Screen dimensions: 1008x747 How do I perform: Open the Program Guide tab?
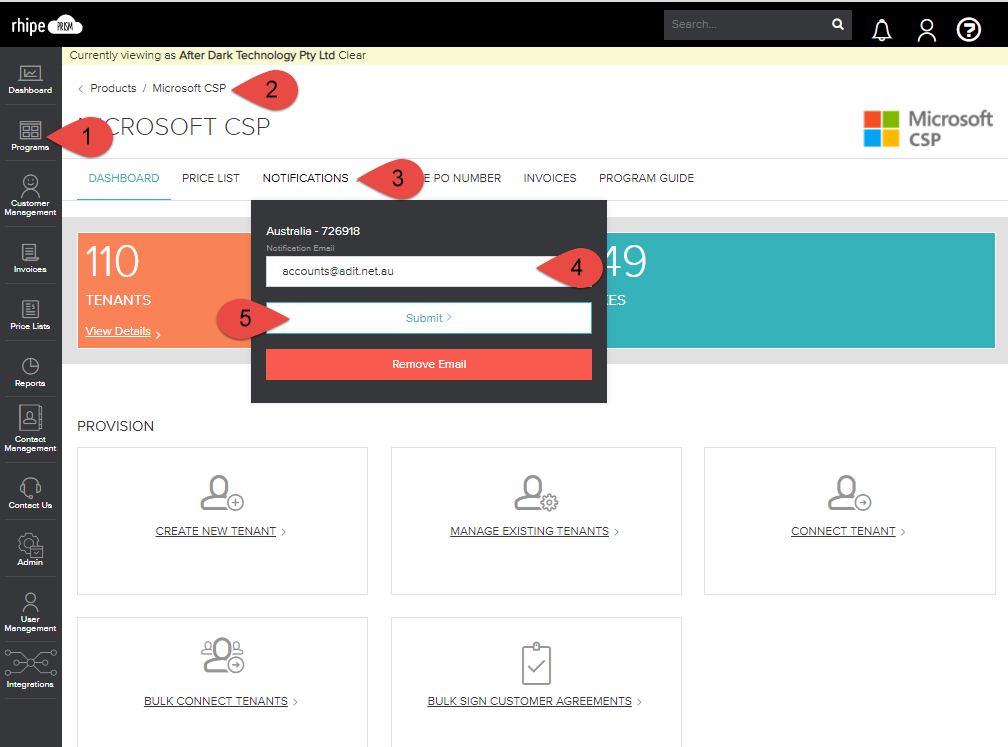(646, 178)
